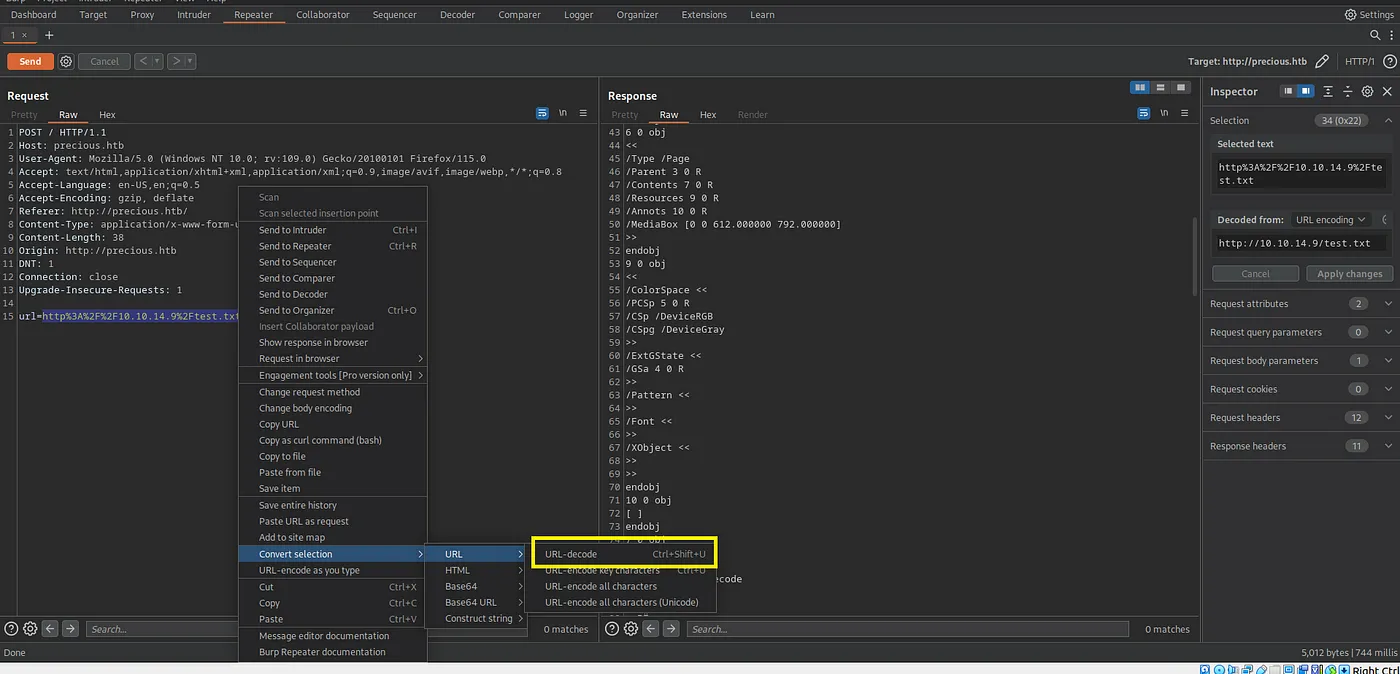Image resolution: width=1400 pixels, height=674 pixels.
Task: Click the search icon at top right
Action: click(x=1376, y=35)
